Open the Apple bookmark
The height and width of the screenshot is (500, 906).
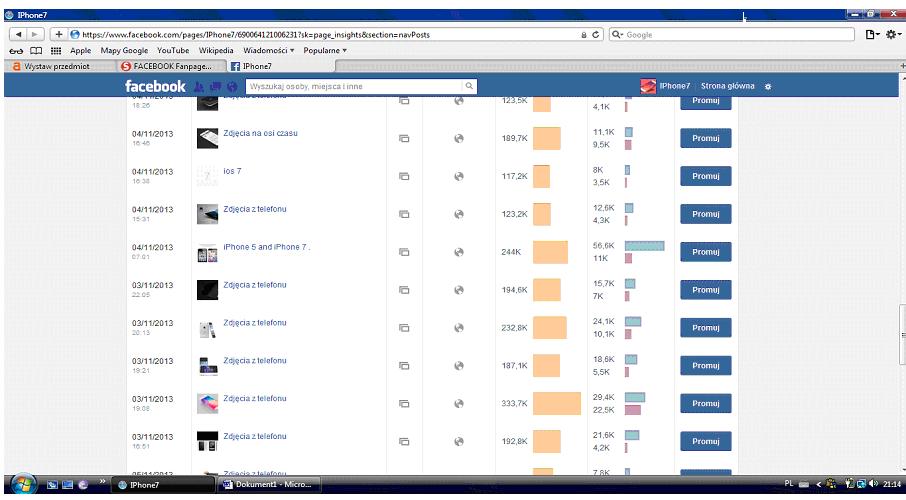(x=80, y=51)
